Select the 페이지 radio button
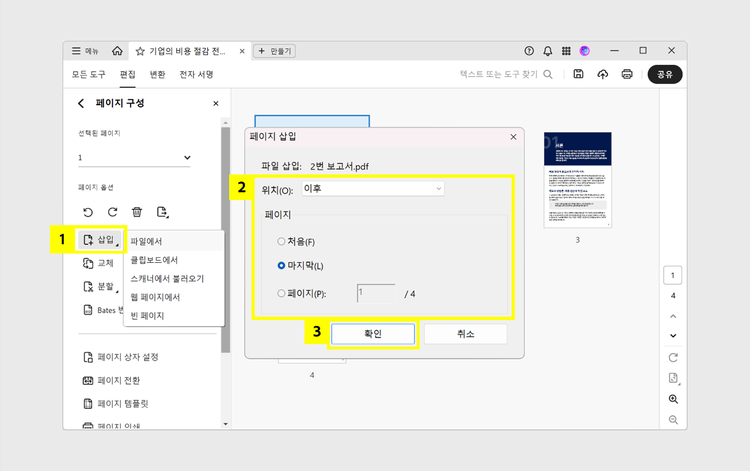The width and height of the screenshot is (750, 471). point(281,294)
